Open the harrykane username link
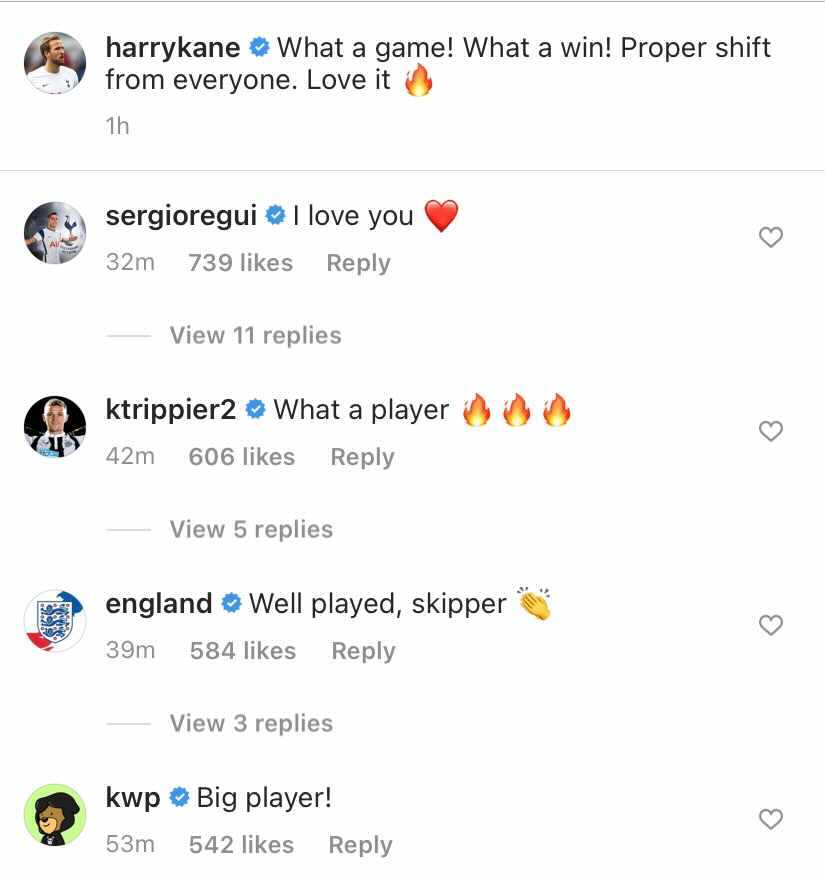This screenshot has height=882, width=825. (x=172, y=48)
